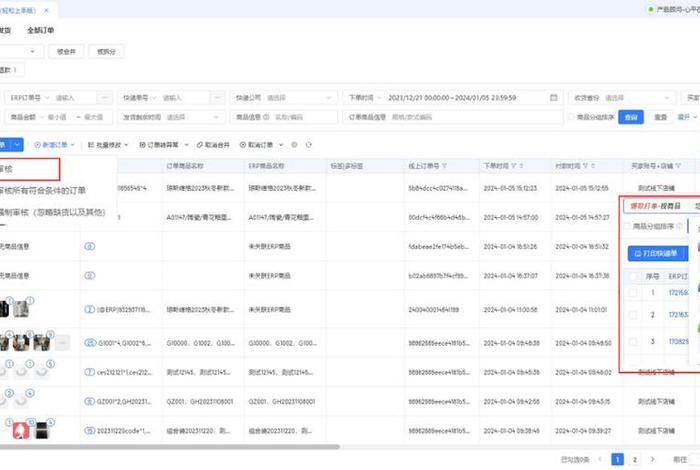Open the blue audit button dropdown arrow

tap(17, 145)
